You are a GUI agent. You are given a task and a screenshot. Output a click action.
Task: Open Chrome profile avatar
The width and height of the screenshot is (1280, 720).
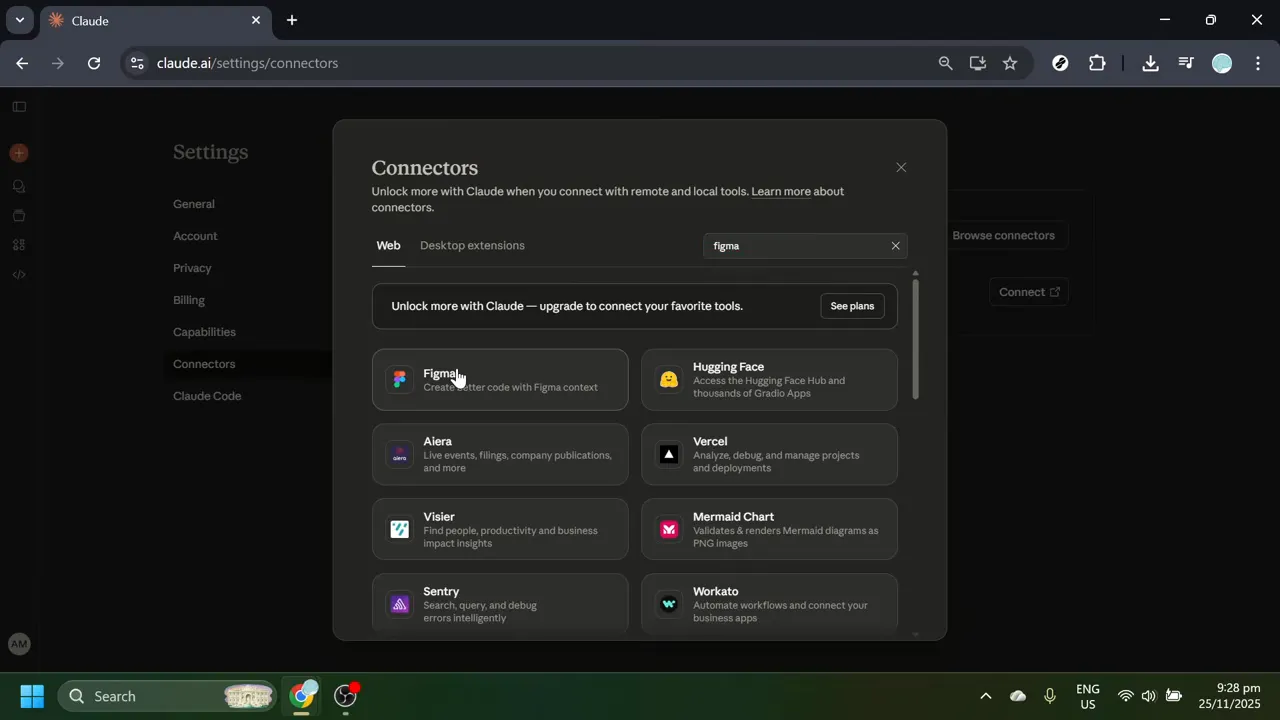[1222, 63]
